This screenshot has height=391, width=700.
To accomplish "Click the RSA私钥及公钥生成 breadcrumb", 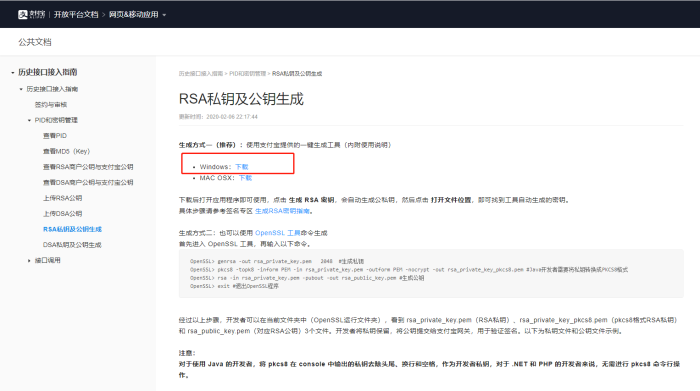I will tap(297, 74).
